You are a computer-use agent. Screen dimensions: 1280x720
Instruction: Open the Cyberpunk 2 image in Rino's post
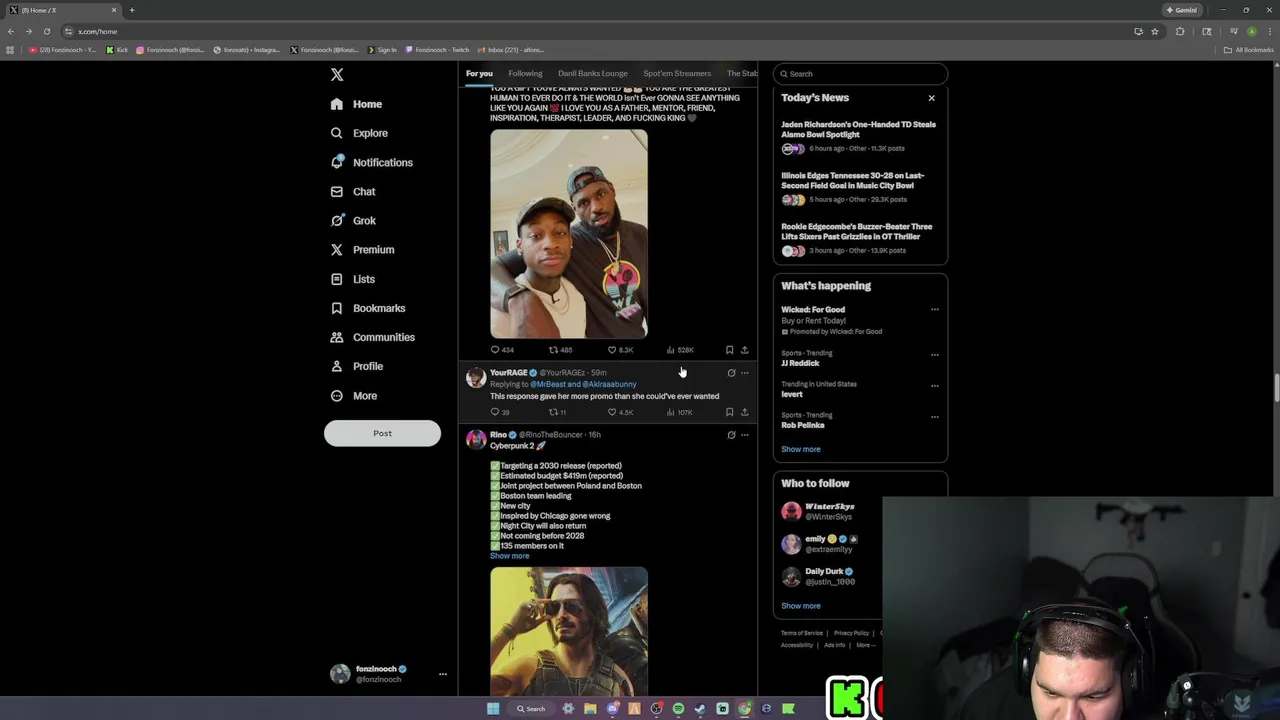[x=569, y=631]
